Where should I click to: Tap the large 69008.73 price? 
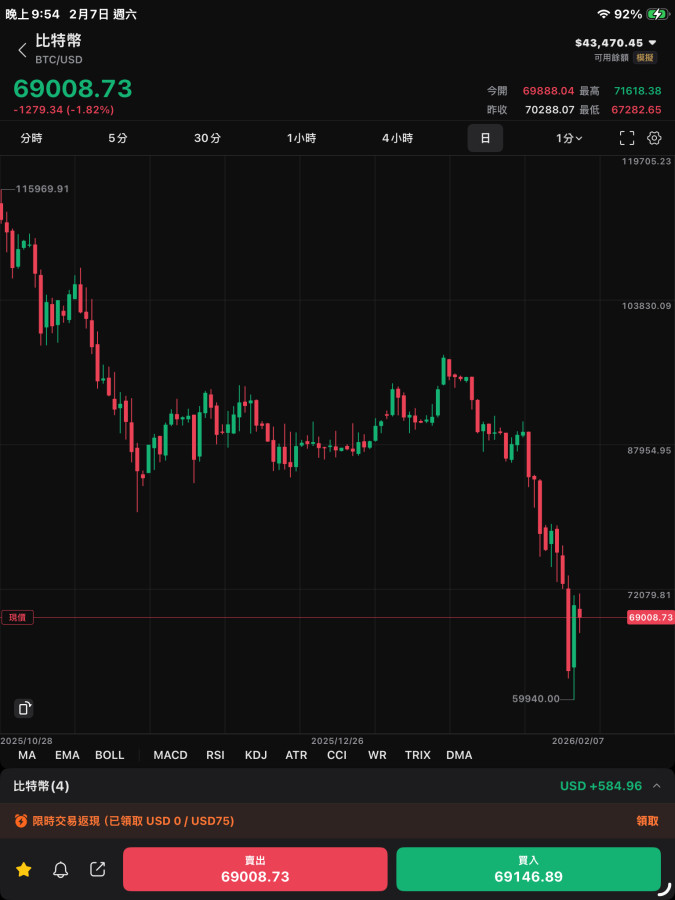tap(73, 88)
